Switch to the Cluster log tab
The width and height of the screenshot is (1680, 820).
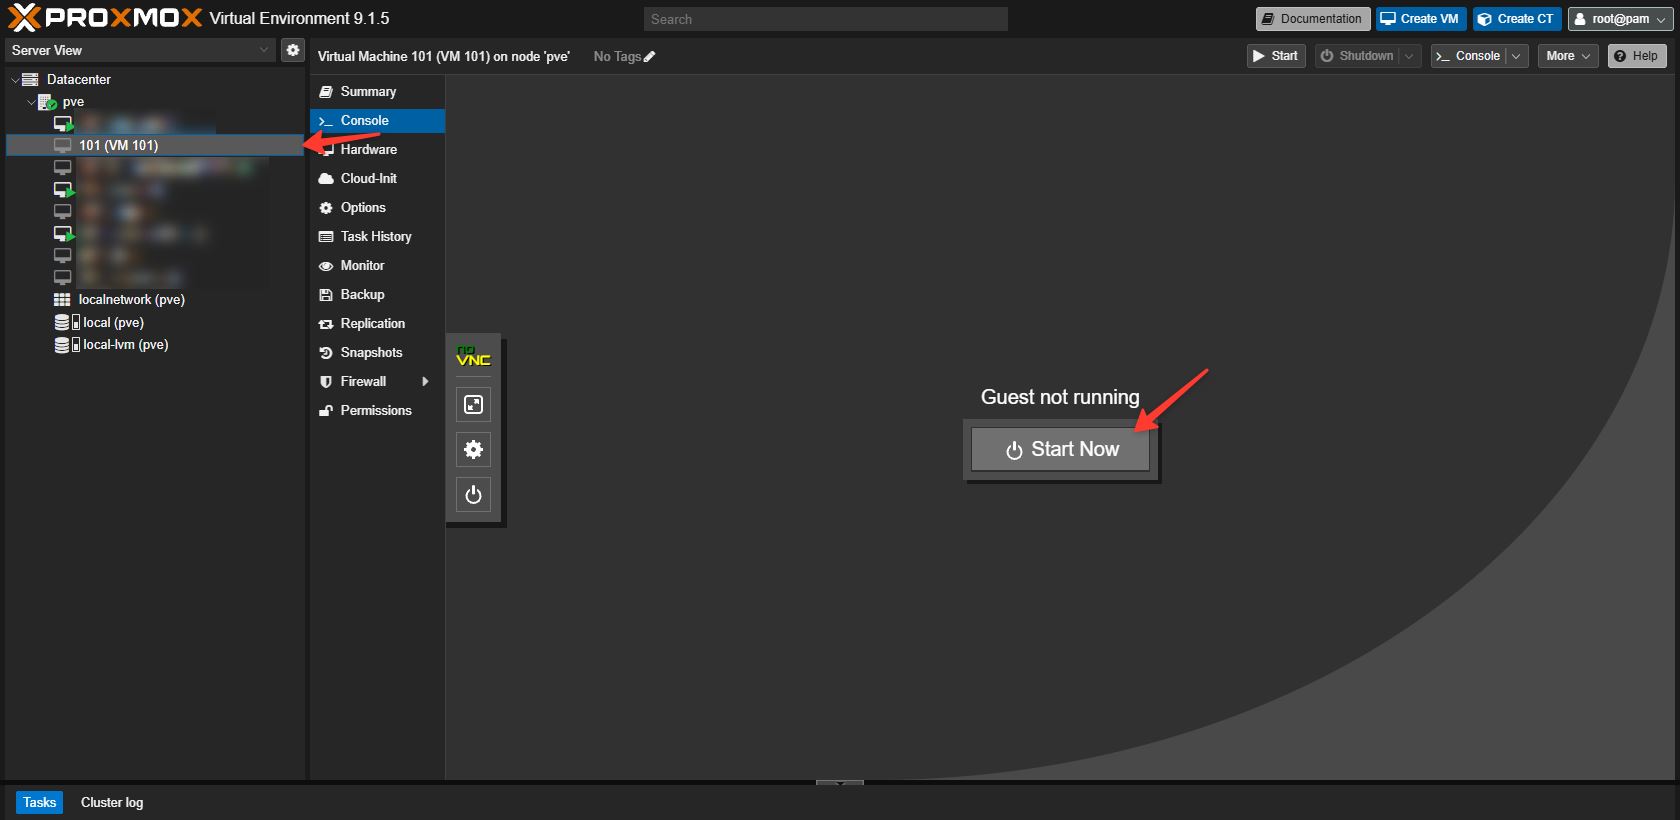(112, 802)
